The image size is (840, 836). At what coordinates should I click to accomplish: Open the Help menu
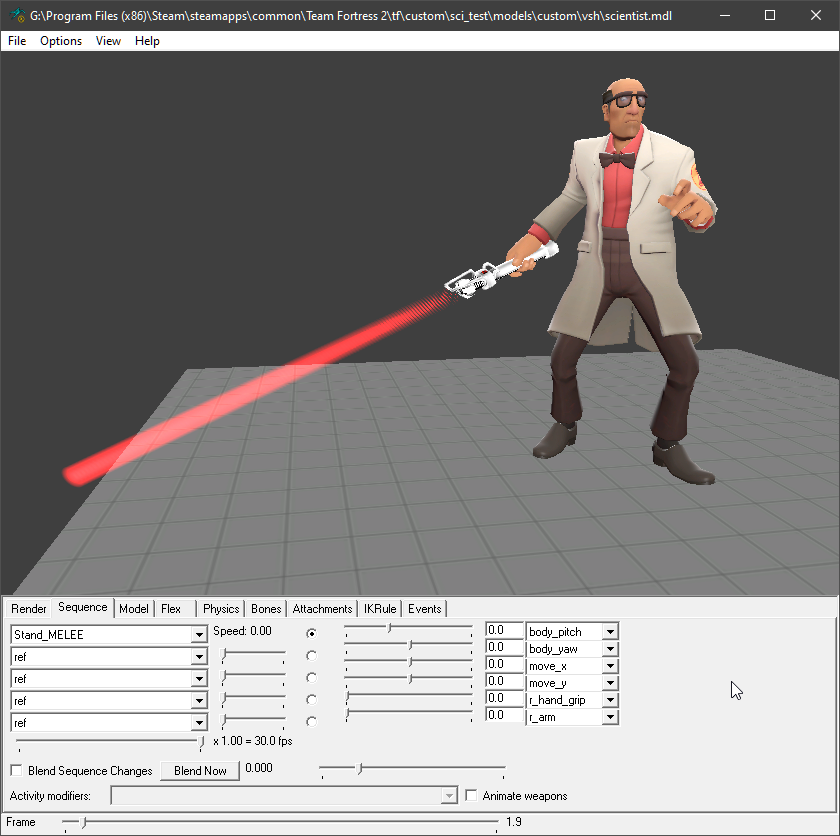147,41
